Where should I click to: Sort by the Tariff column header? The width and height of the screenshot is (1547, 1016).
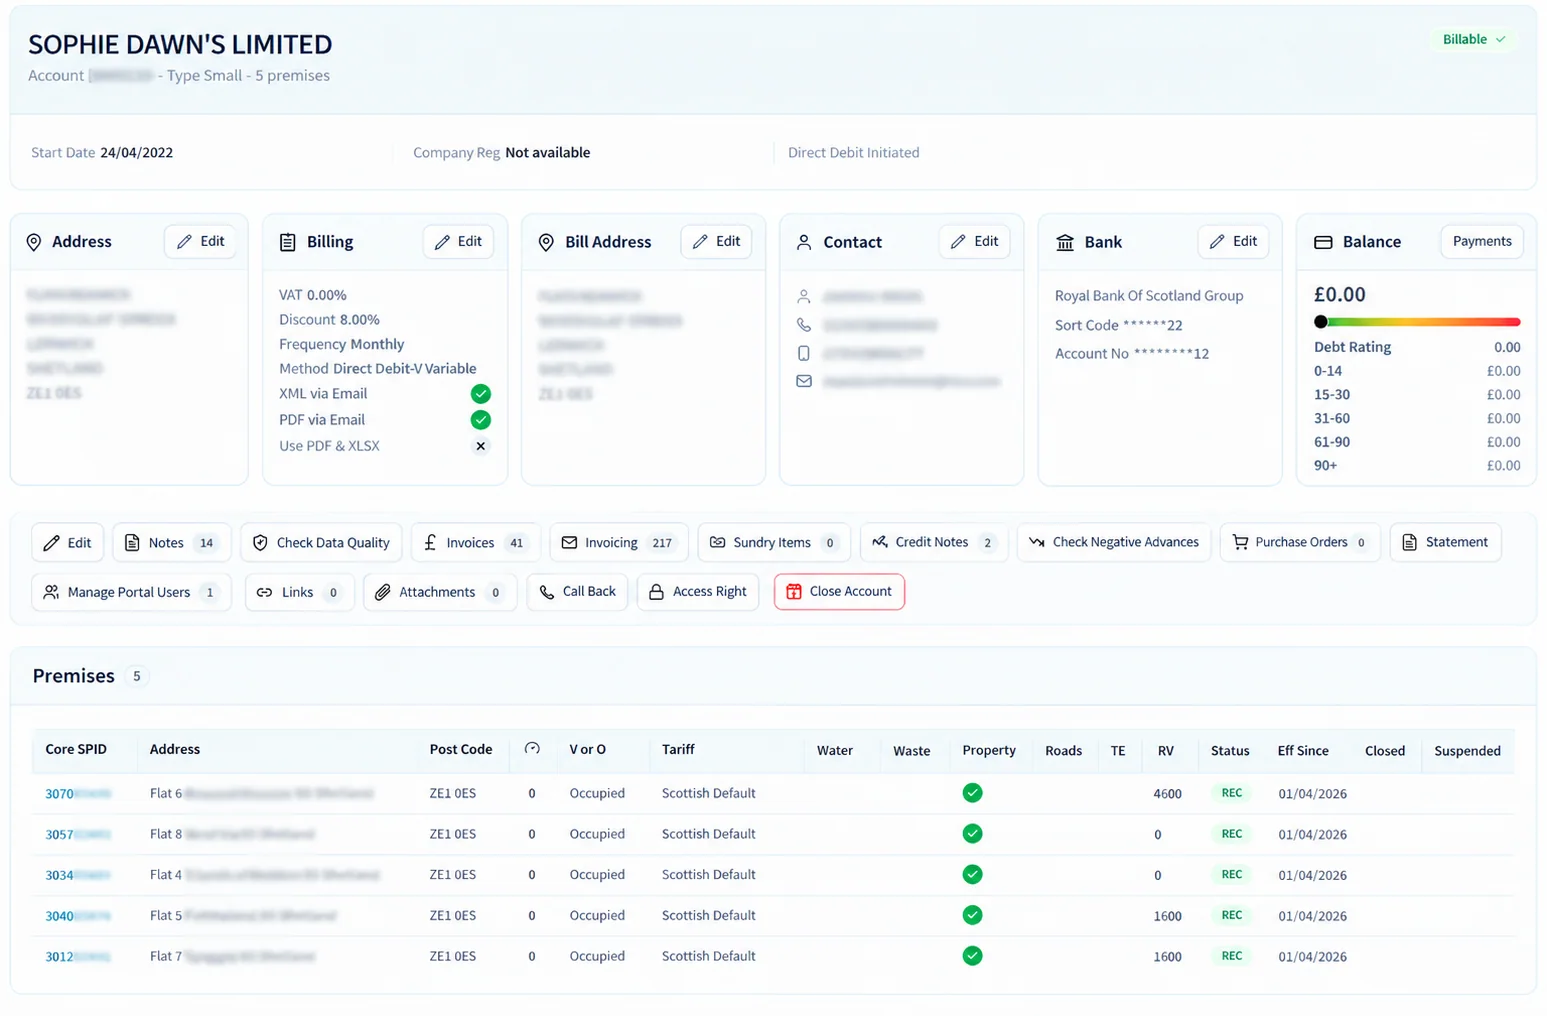pyautogui.click(x=678, y=749)
